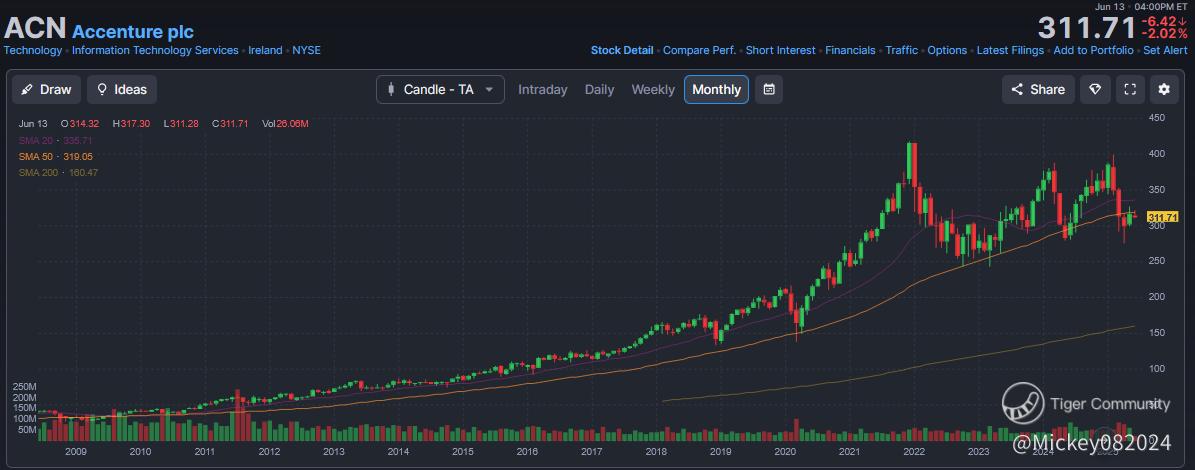Viewport: 1195px width, 470px height.
Task: Toggle the SMA 200 indicator label
Action: (x=58, y=173)
